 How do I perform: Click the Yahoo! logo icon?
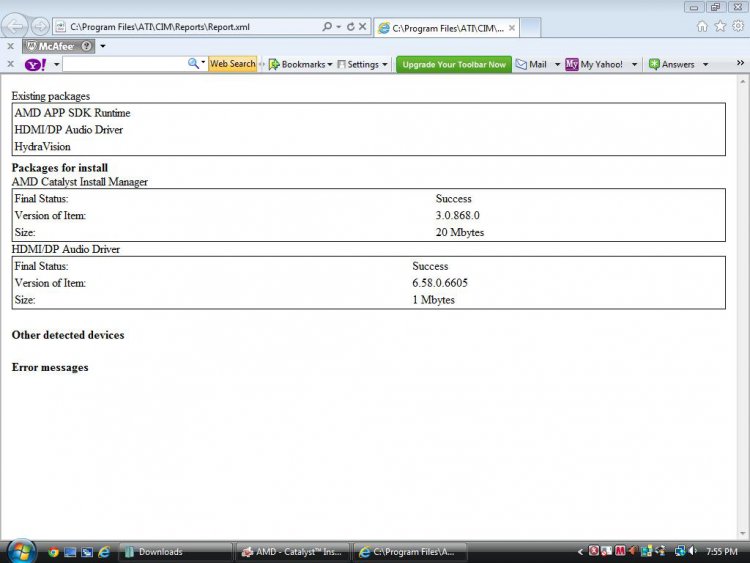35,64
